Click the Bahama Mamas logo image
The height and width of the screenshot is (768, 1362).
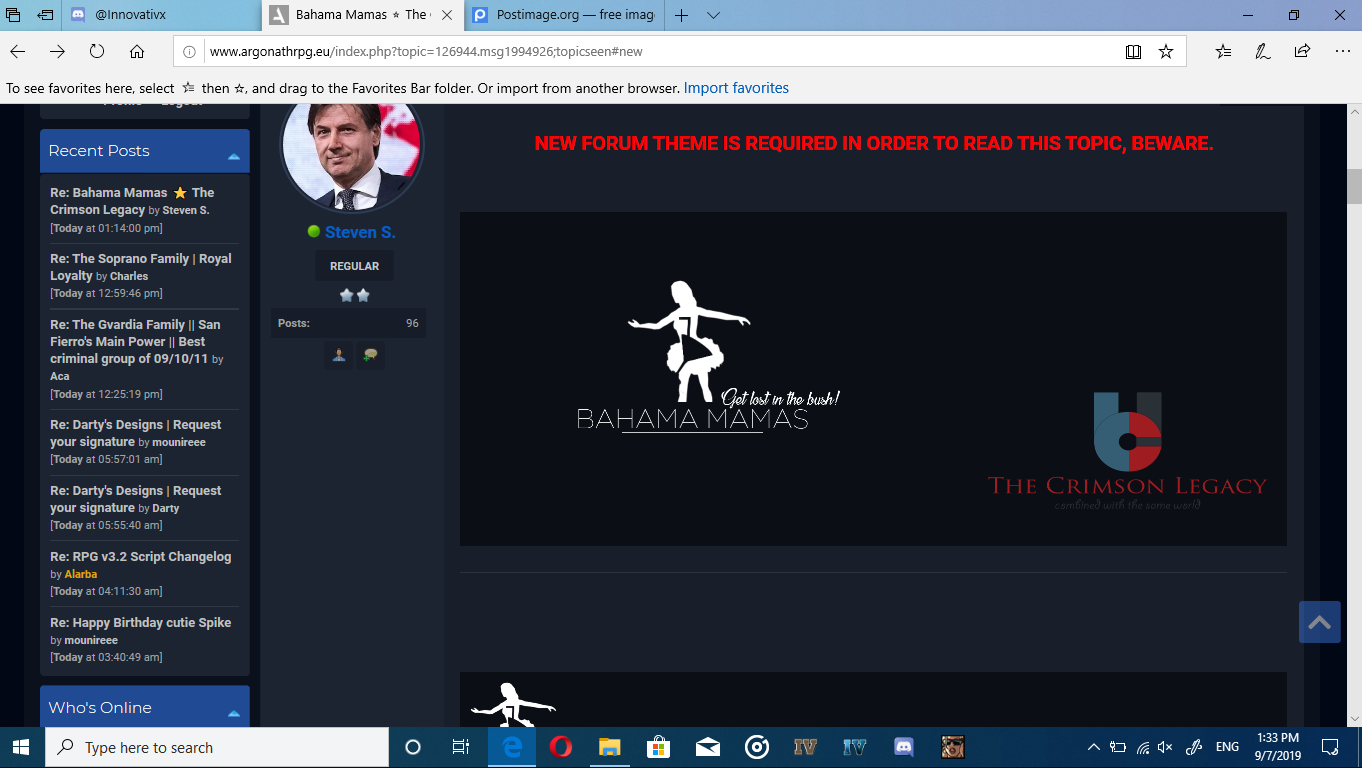(x=709, y=358)
